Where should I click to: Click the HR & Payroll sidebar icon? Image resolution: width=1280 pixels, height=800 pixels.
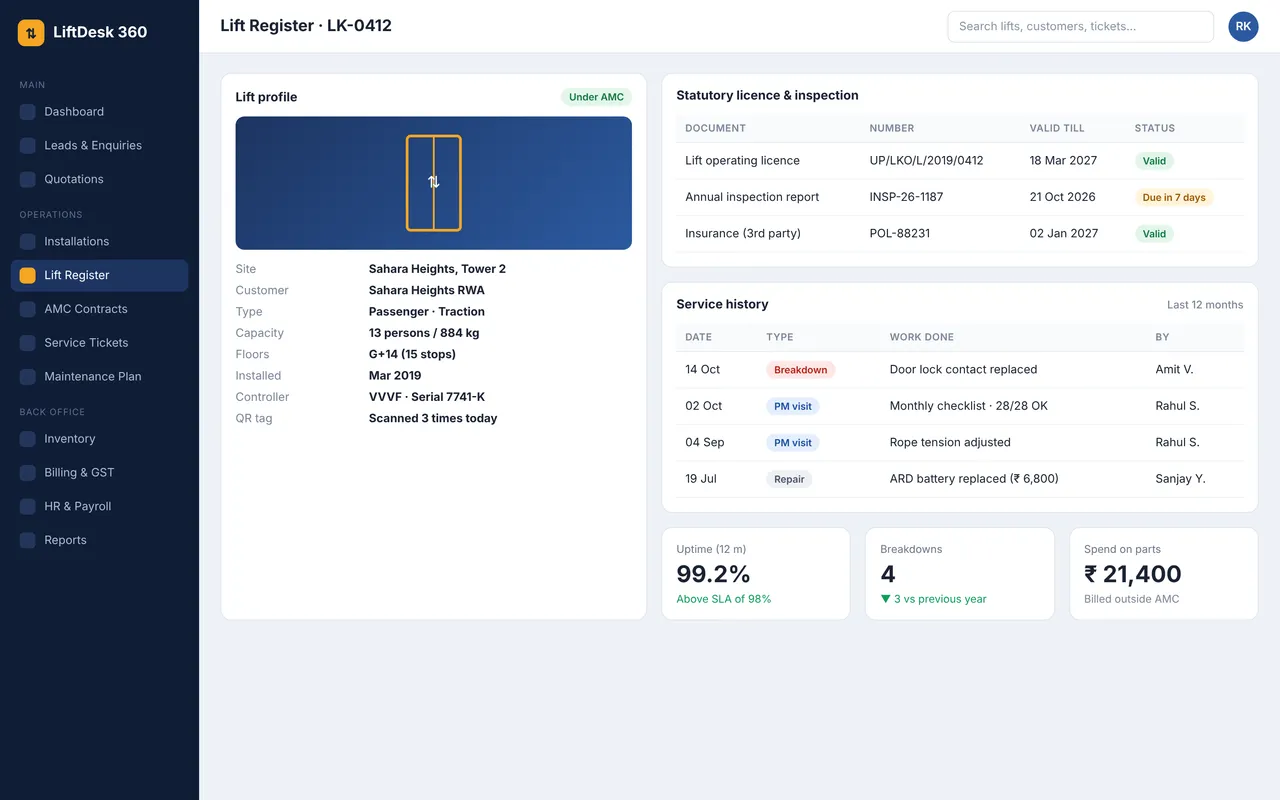[28, 507]
